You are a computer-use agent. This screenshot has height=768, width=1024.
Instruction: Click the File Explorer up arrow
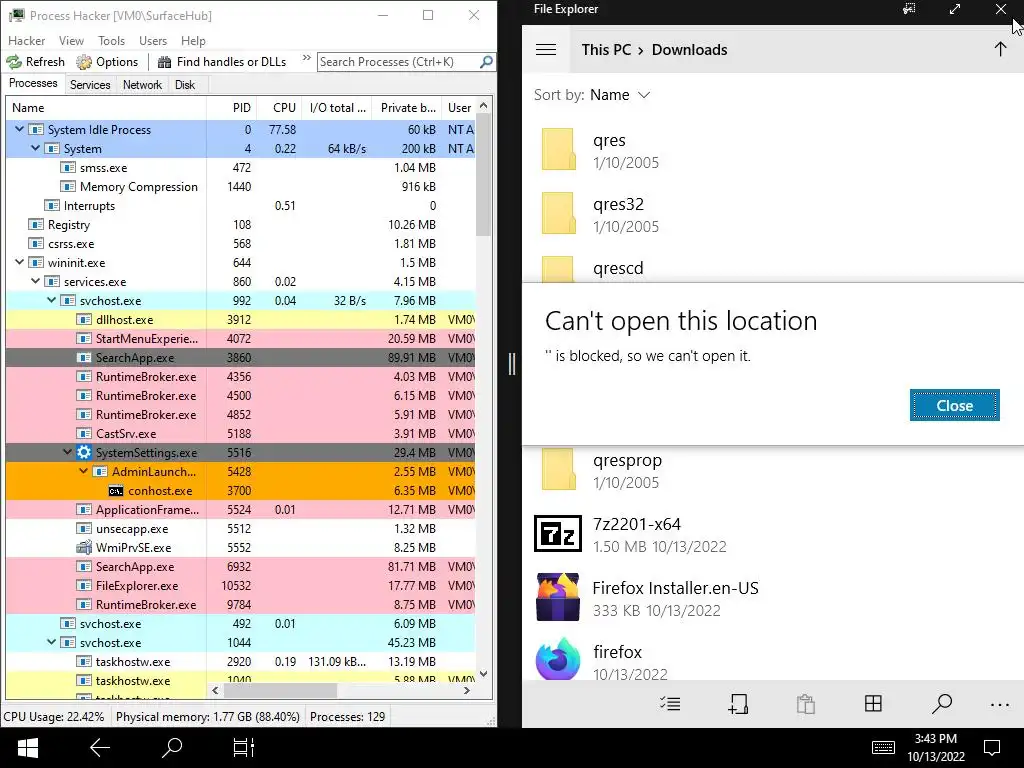pyautogui.click(x=1000, y=49)
